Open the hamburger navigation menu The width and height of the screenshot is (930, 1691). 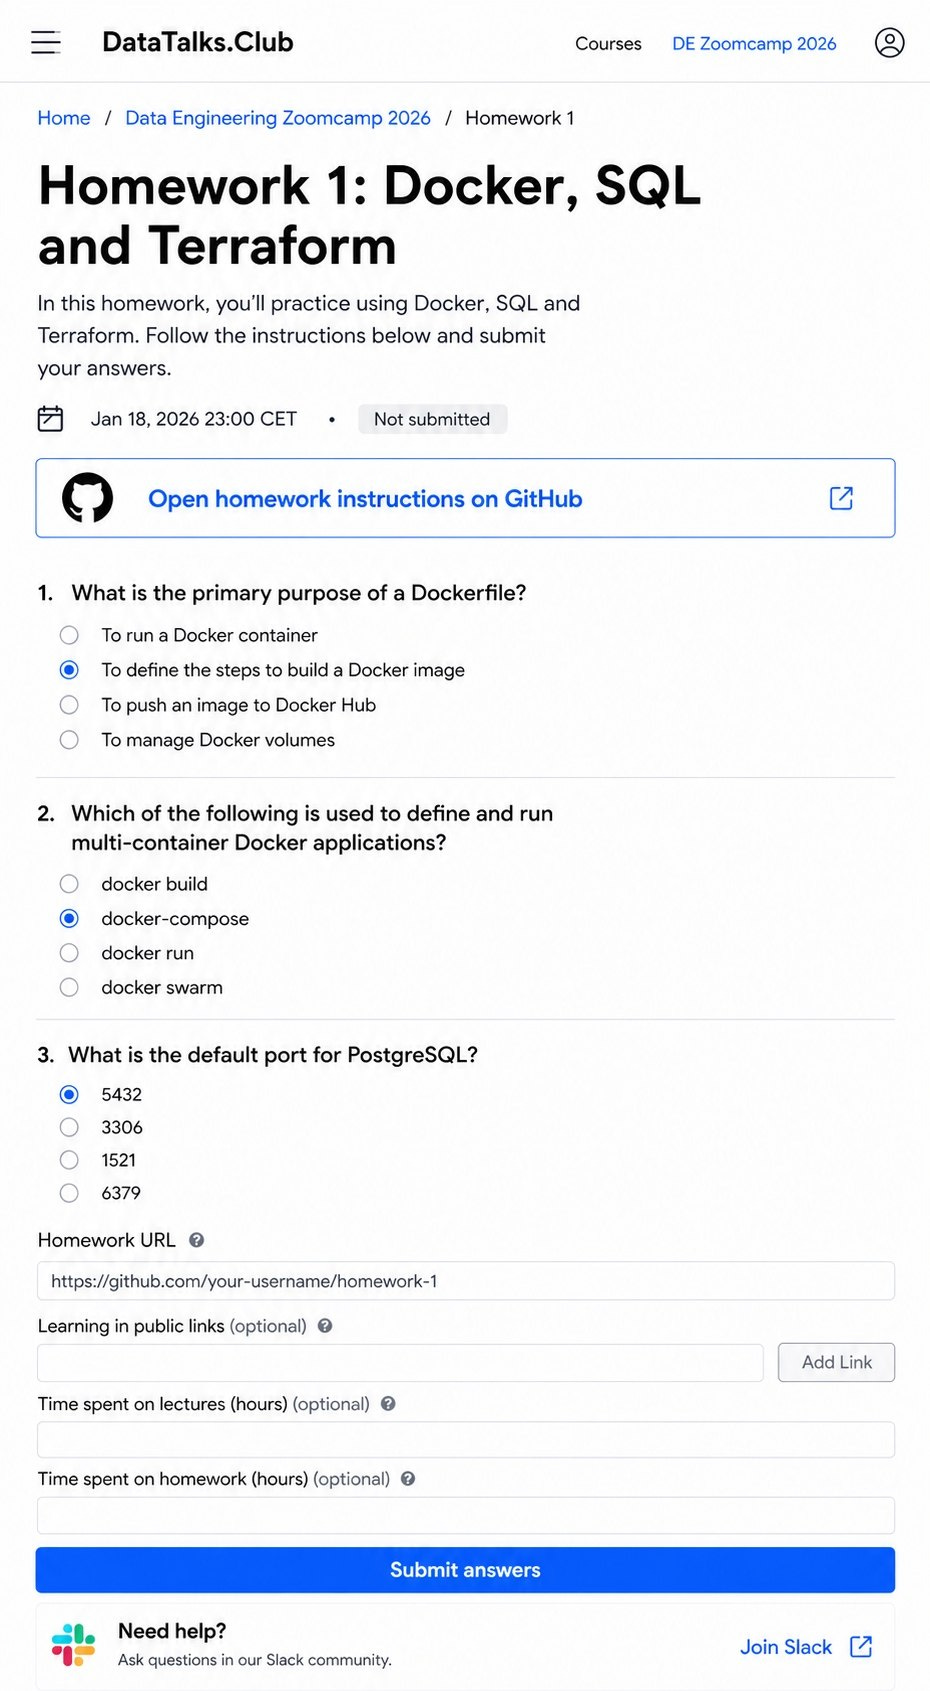(46, 42)
